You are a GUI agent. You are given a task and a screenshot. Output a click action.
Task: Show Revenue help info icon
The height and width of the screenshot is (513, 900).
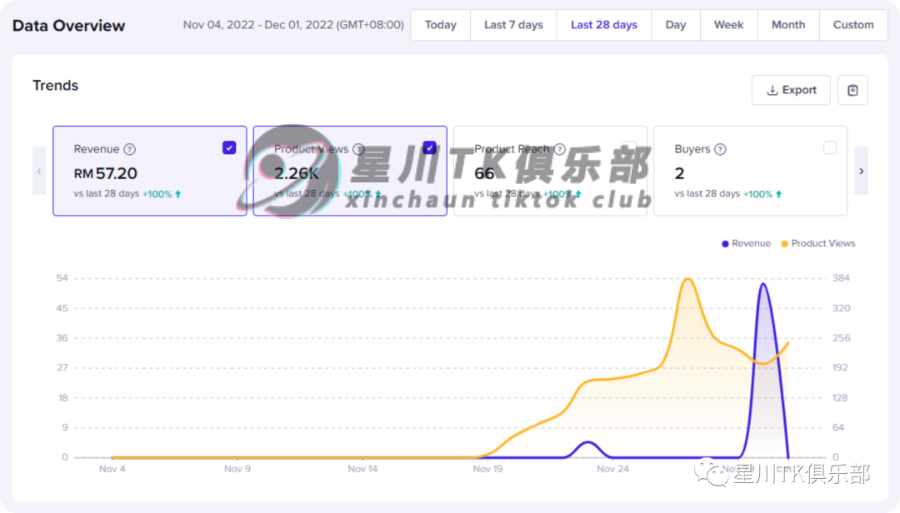pos(130,149)
